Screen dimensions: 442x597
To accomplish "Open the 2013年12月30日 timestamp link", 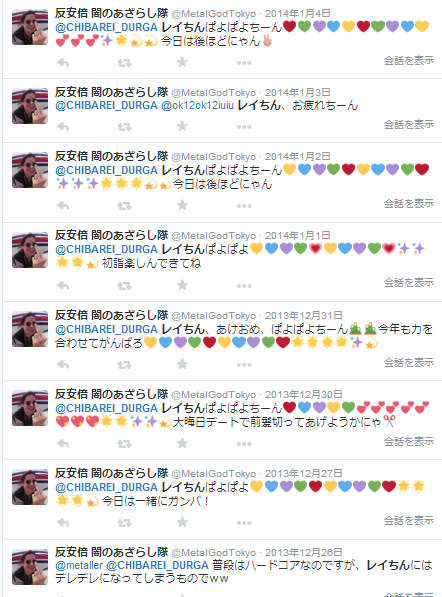I will tap(303, 394).
